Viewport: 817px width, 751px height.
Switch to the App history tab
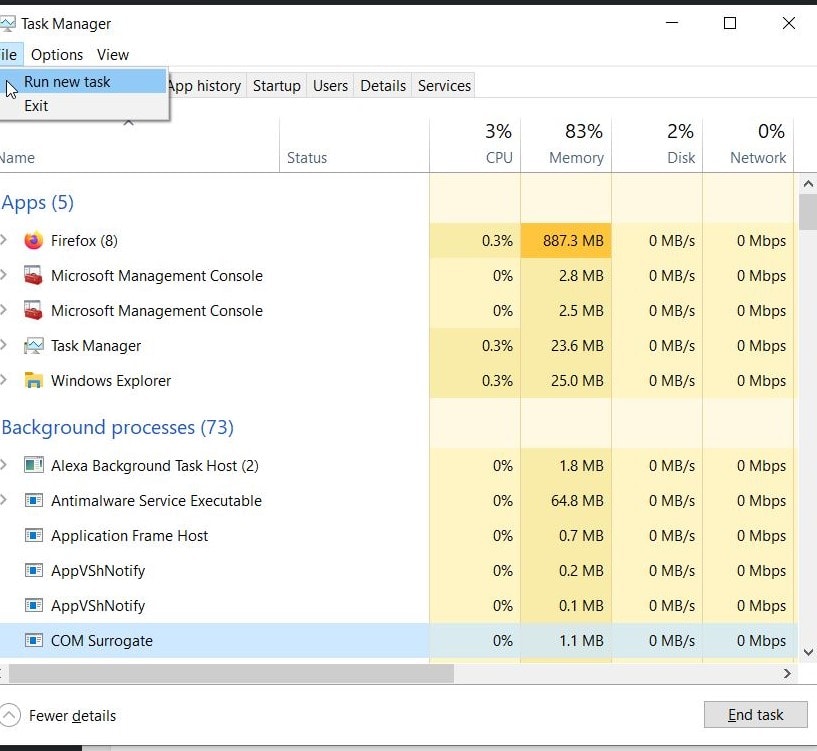(206, 85)
